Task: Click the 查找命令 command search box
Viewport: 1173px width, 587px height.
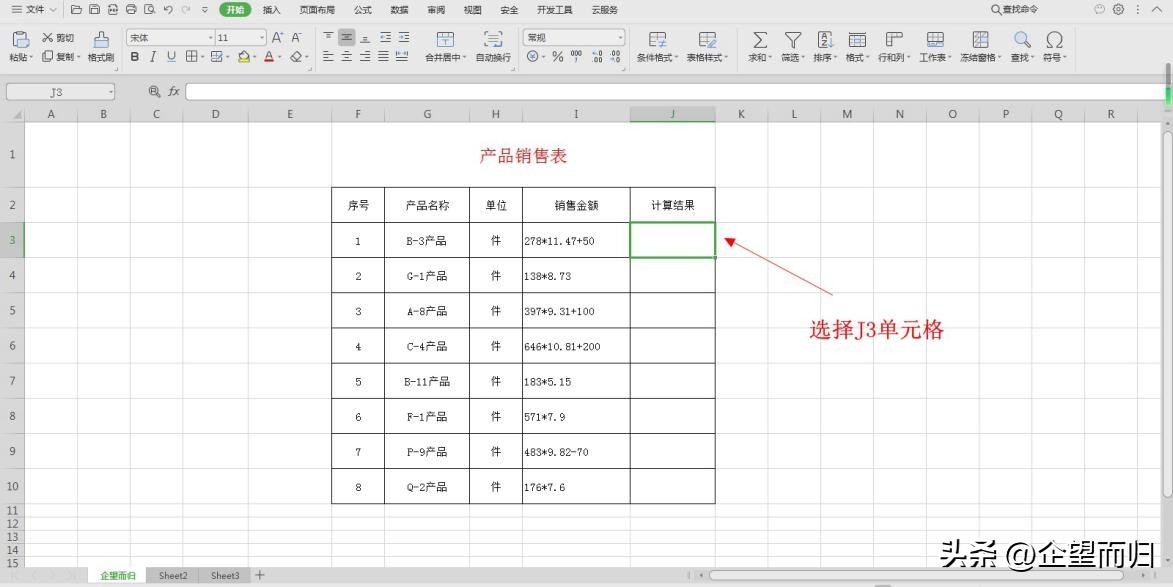Action: pos(1014,10)
